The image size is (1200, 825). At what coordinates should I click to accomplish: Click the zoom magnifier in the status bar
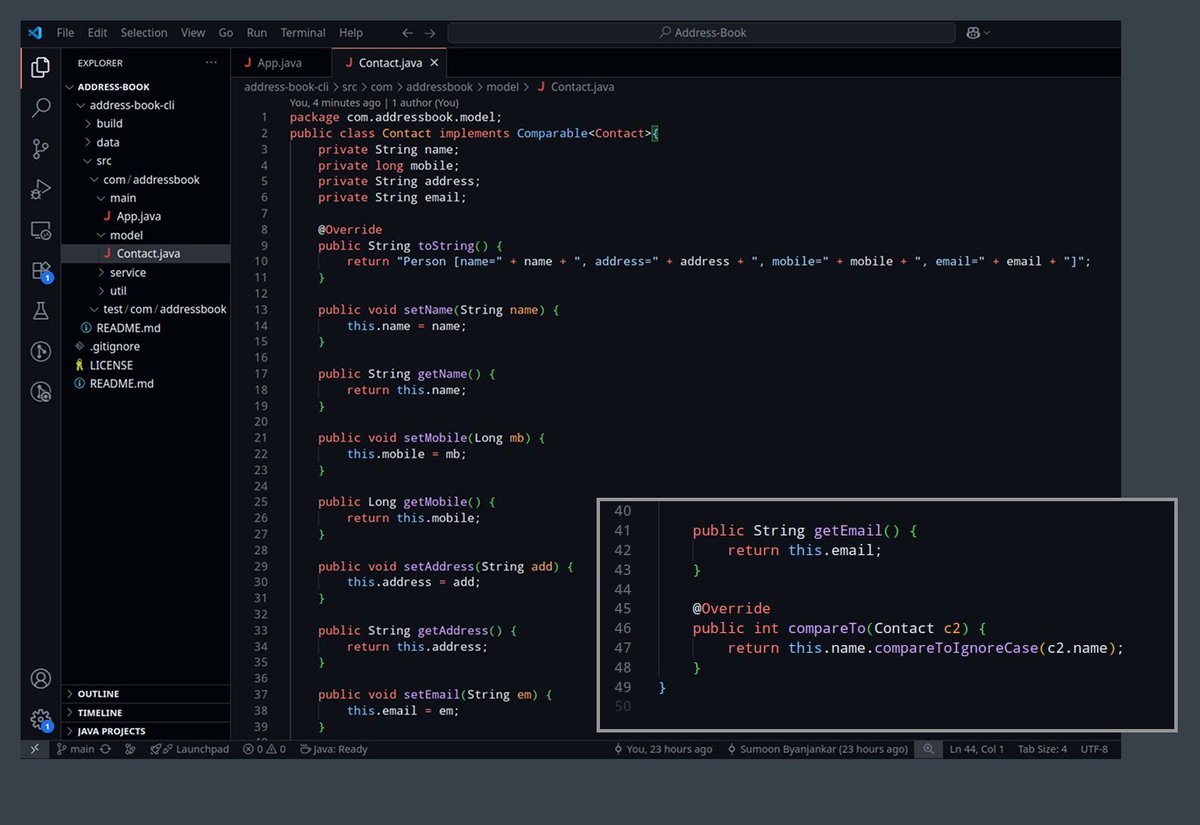tap(928, 749)
